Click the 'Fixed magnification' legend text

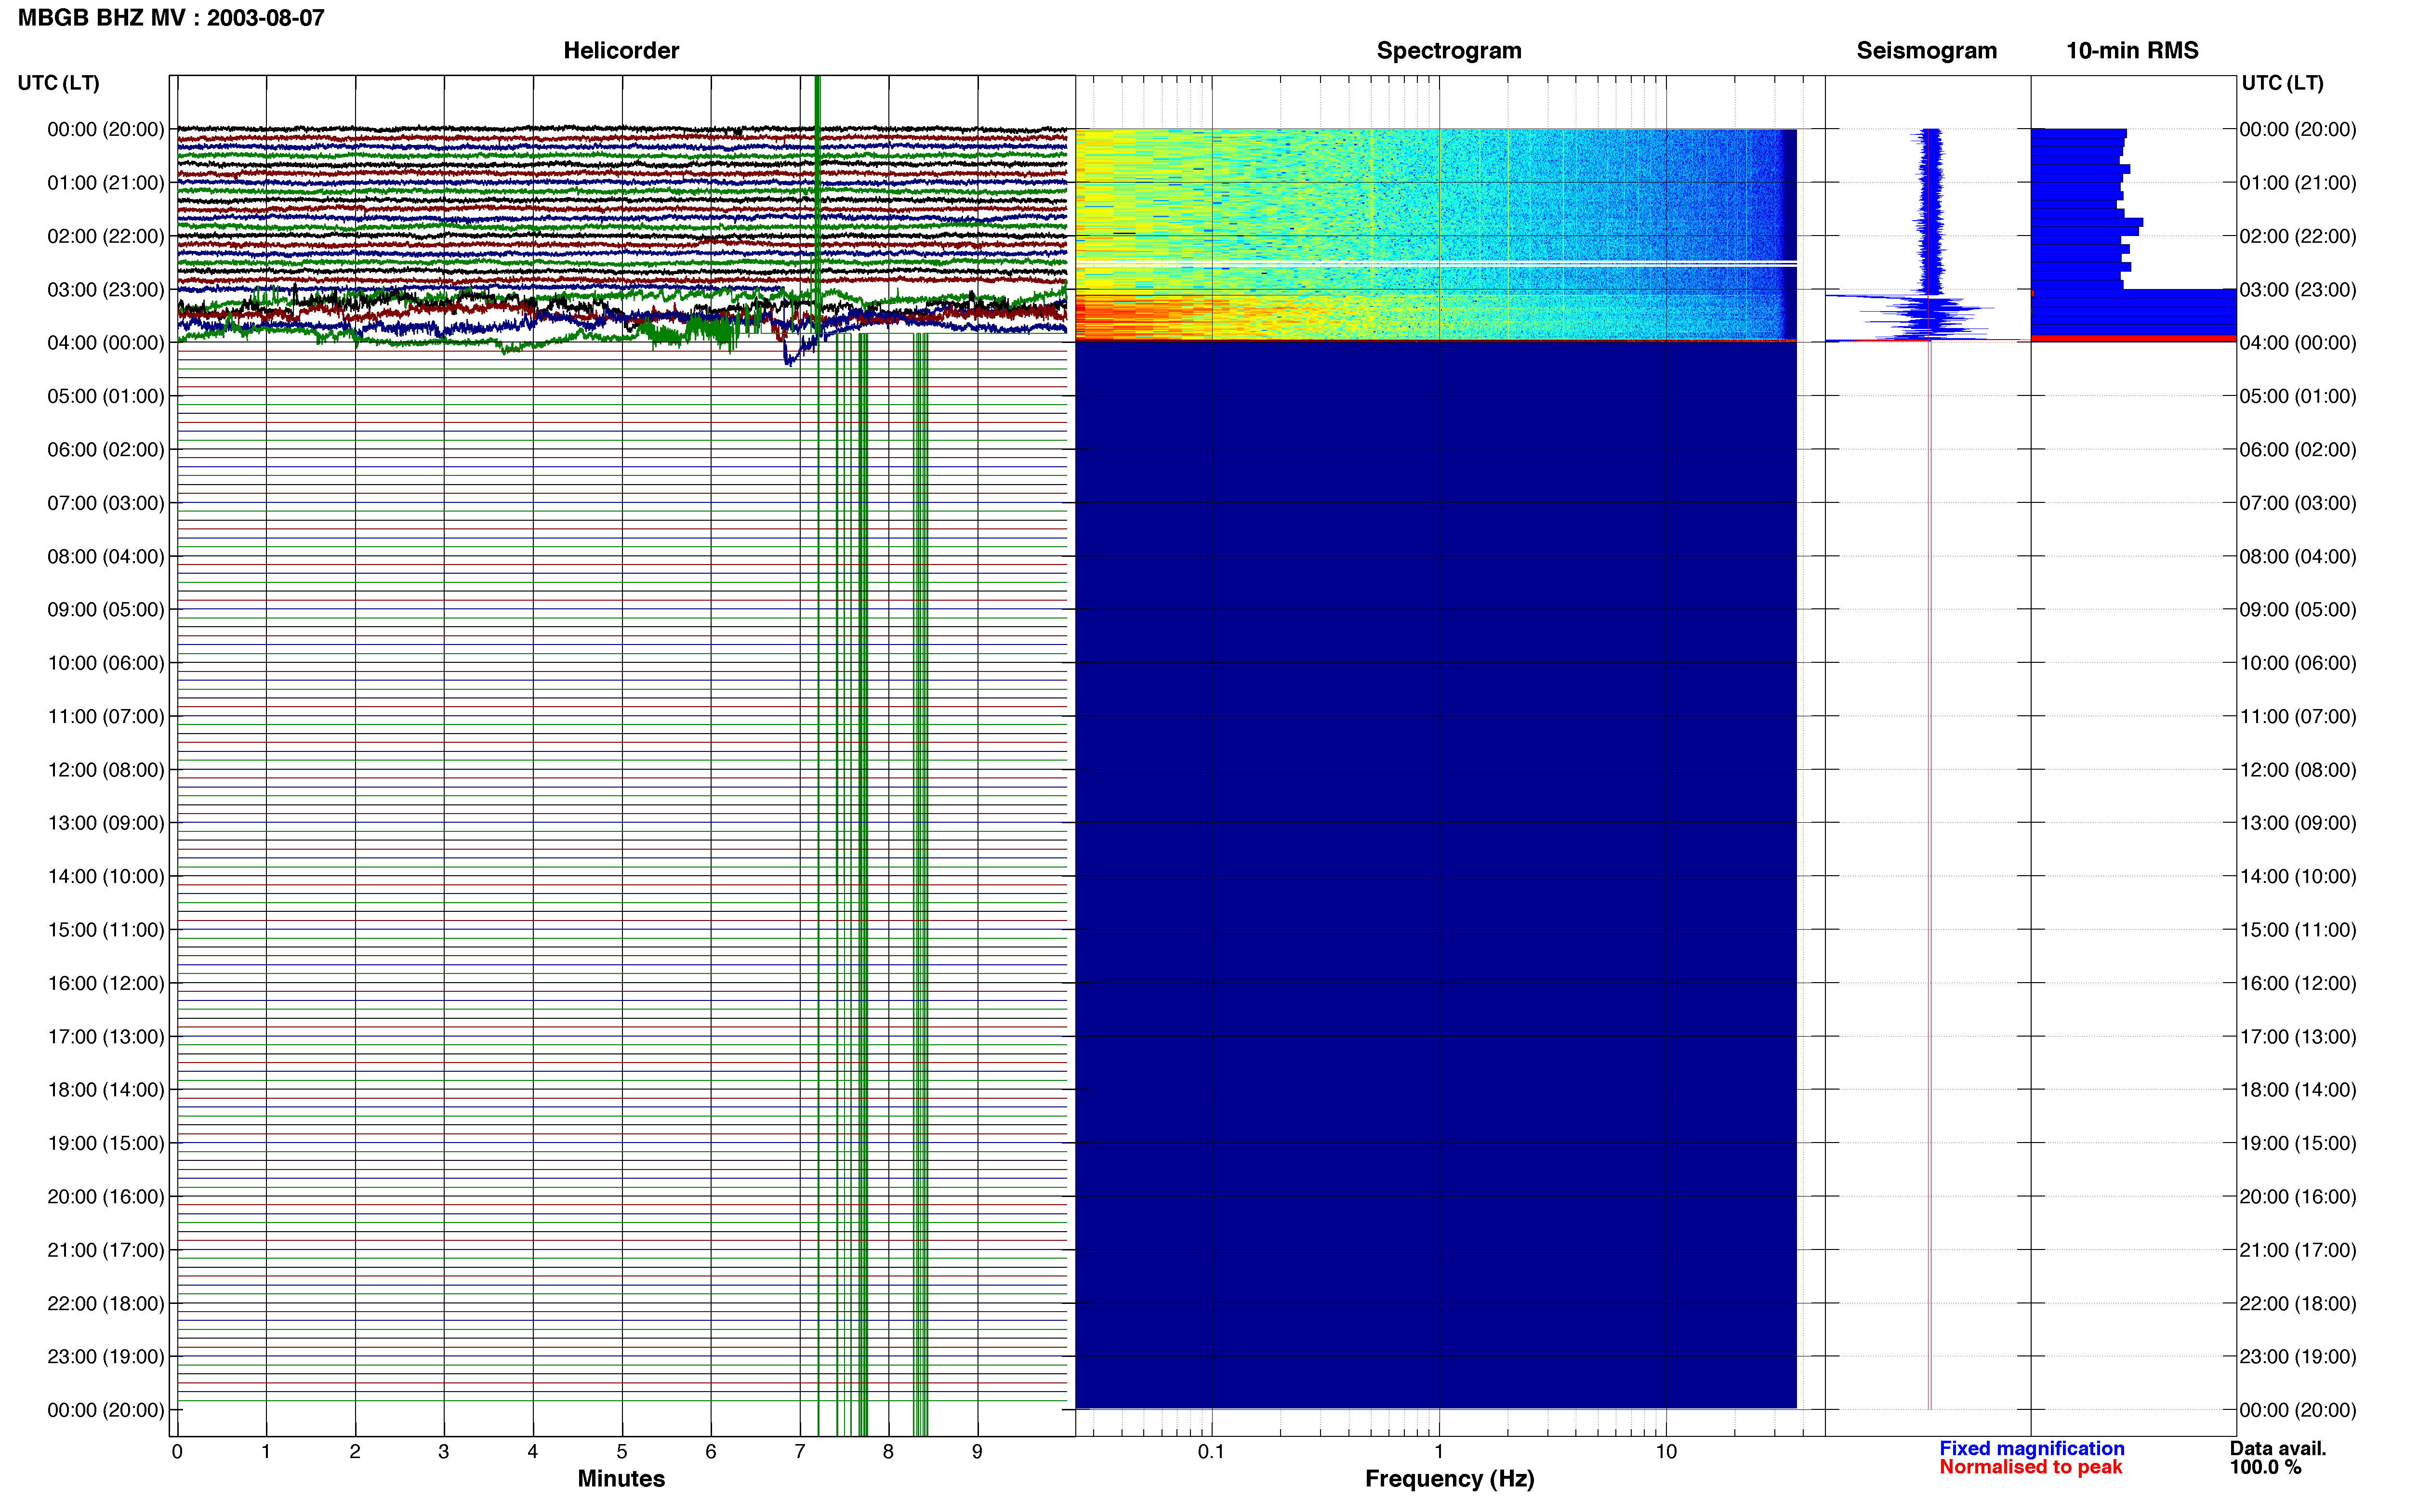[2031, 1448]
